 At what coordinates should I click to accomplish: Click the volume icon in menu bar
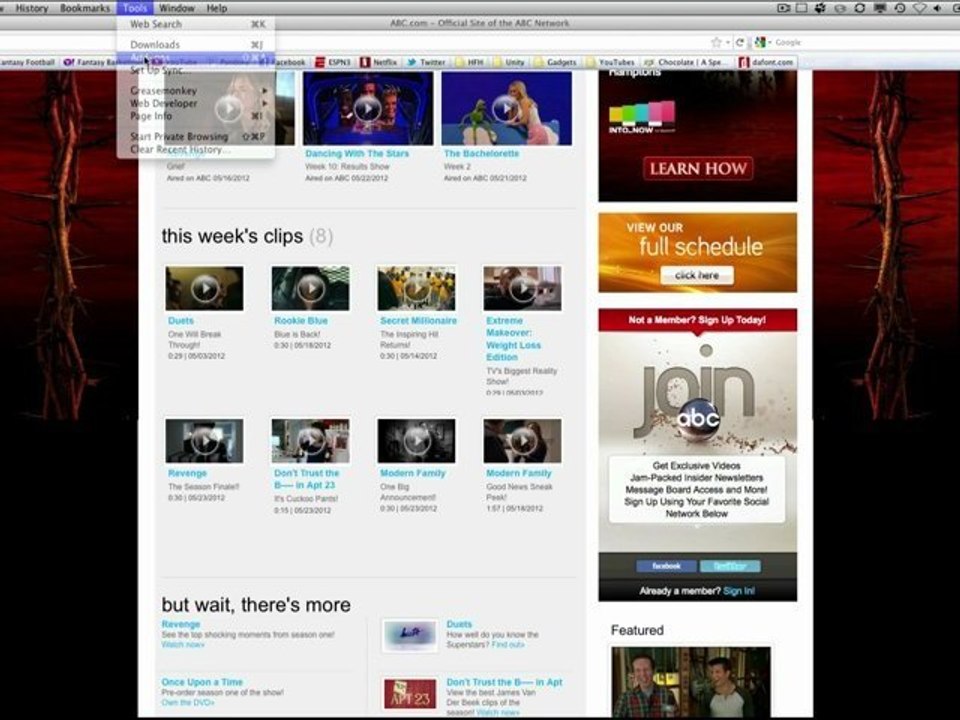pos(938,8)
